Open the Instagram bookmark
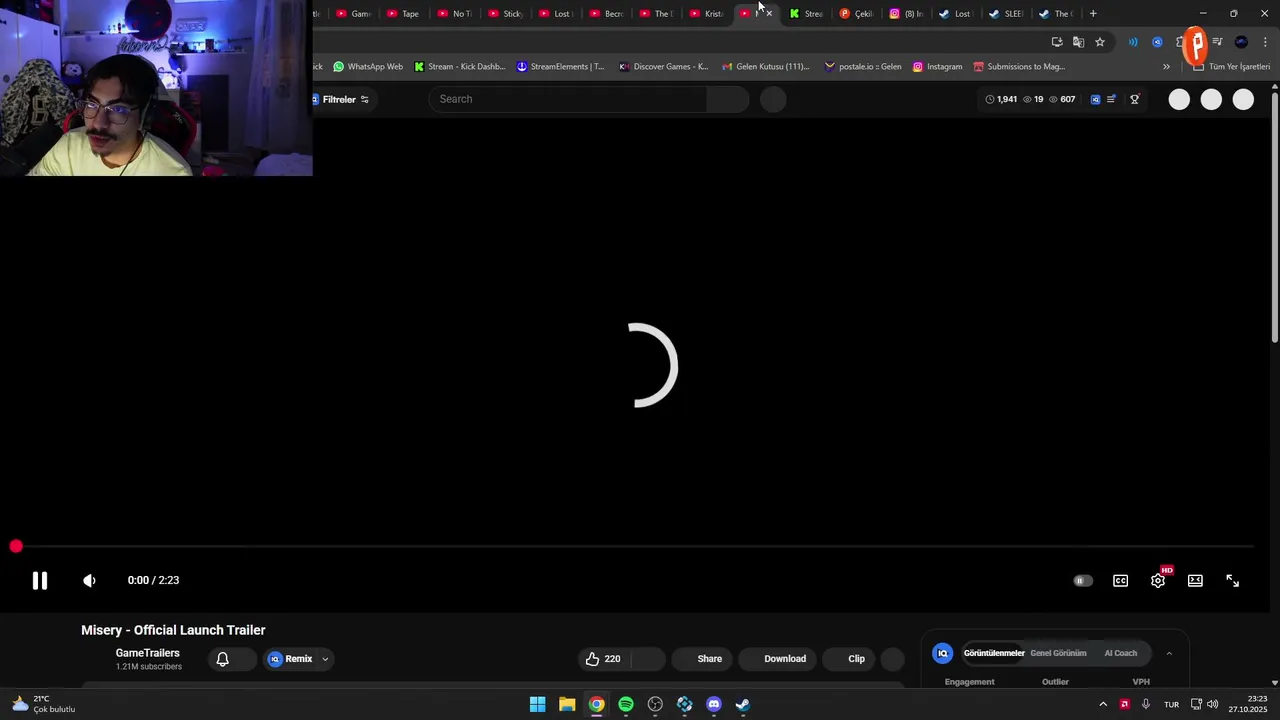The width and height of the screenshot is (1280, 720). click(937, 67)
